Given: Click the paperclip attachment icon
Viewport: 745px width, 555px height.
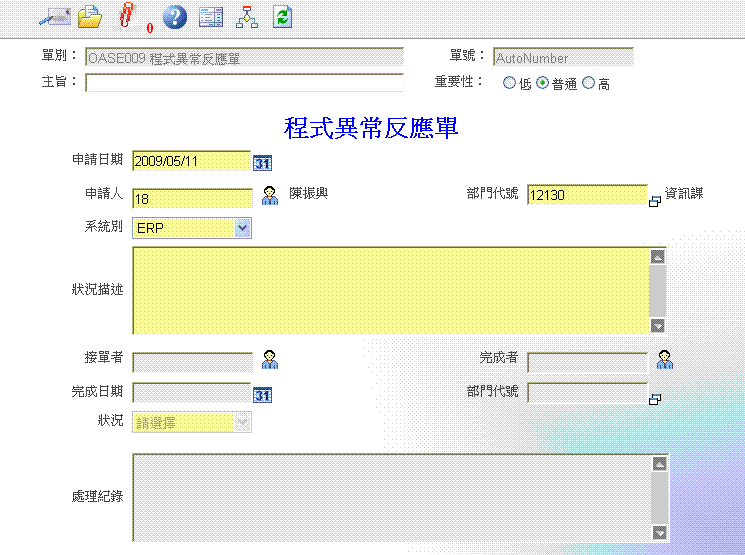Looking at the screenshot, I should coord(126,16).
